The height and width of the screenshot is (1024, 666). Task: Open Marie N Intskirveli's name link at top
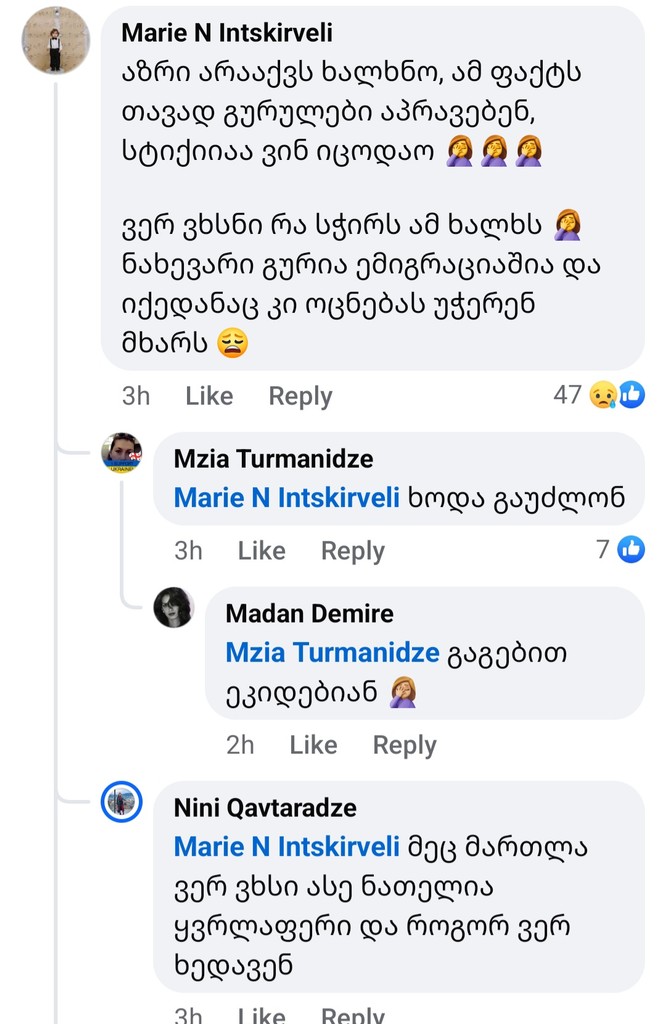[x=227, y=33]
